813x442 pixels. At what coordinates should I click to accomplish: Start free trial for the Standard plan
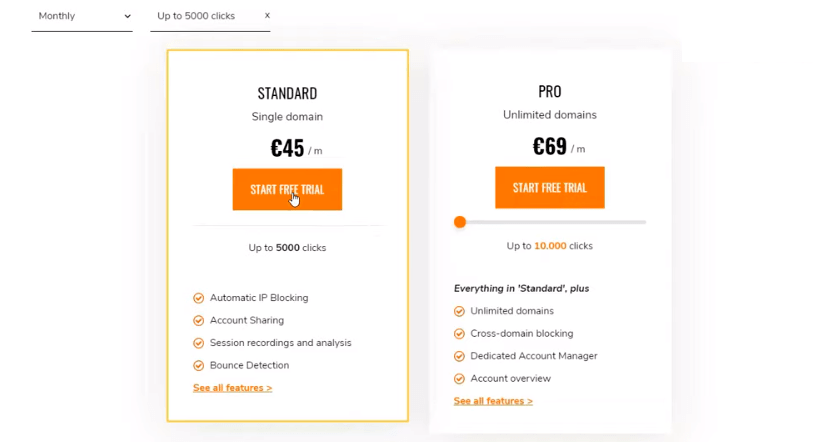pos(287,189)
